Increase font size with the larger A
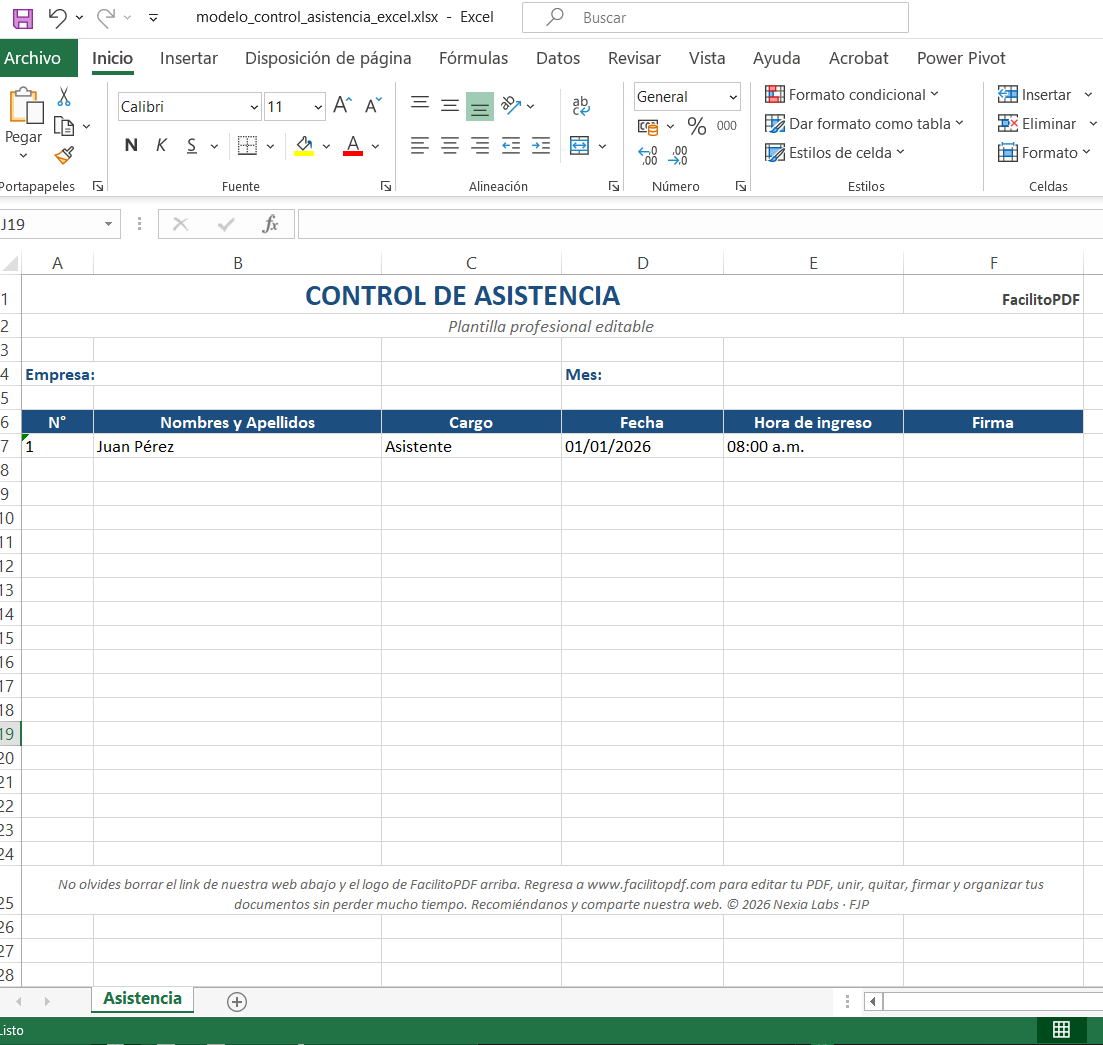Screen dimensions: 1103x1045 (x=343, y=105)
